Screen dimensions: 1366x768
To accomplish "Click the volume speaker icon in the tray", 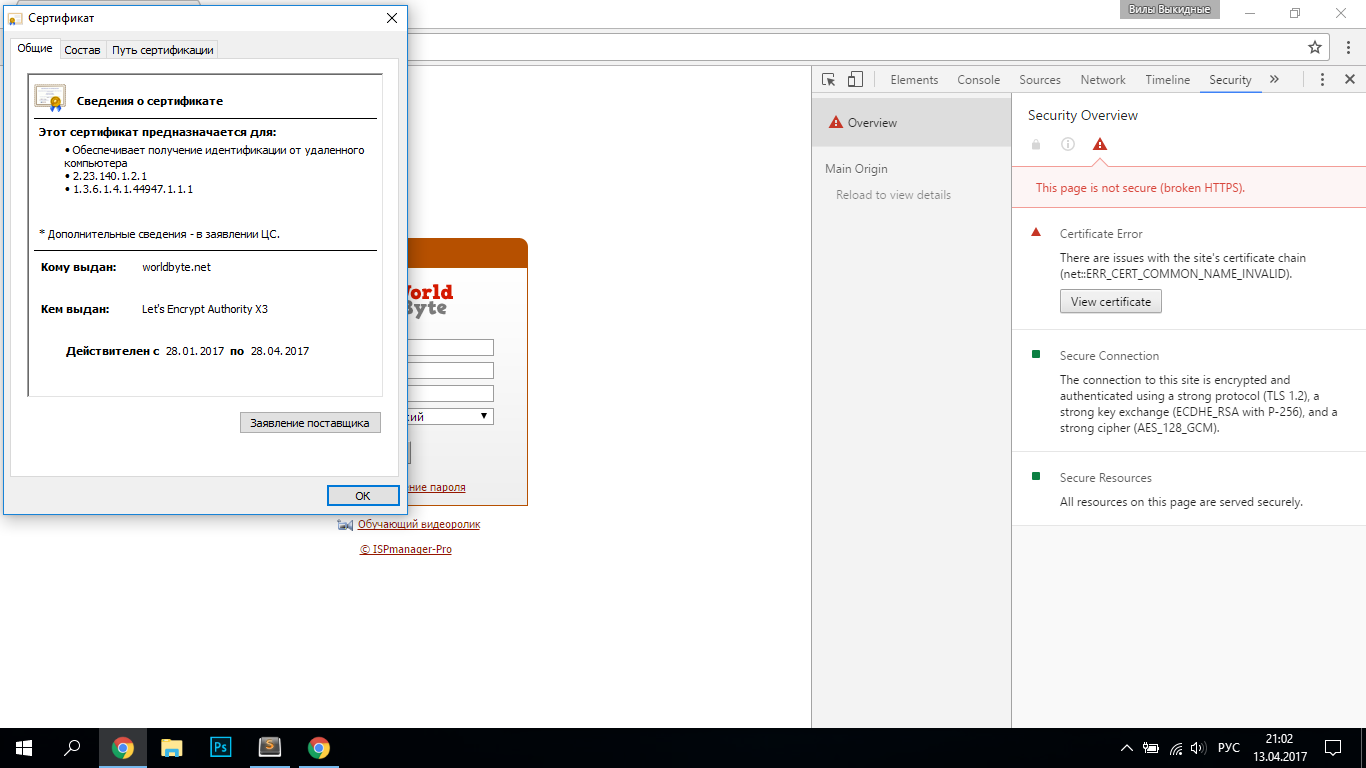I will pyautogui.click(x=1198, y=748).
